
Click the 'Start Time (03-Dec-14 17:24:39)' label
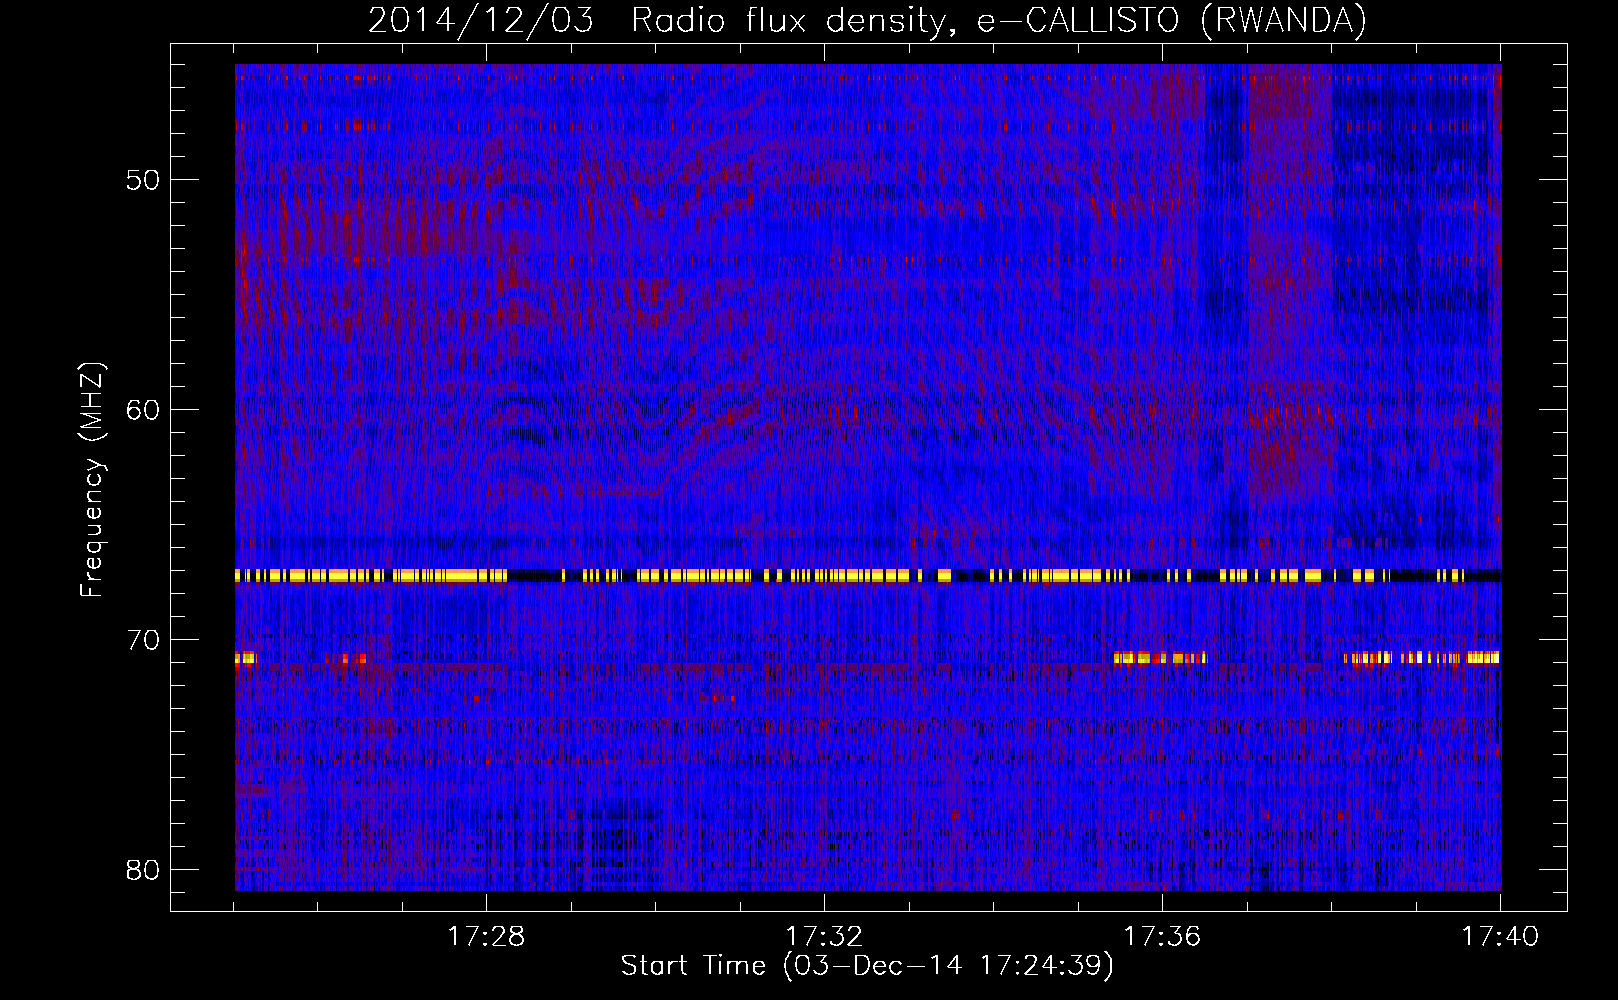click(x=867, y=966)
